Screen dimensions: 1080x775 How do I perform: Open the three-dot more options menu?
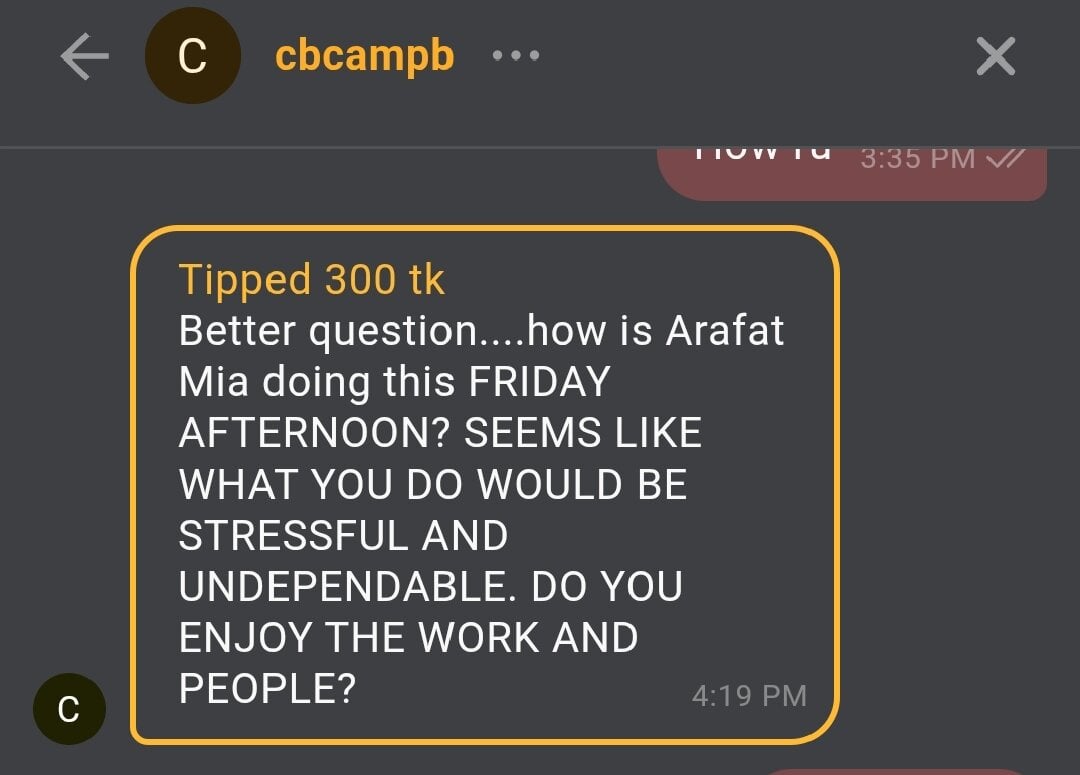[516, 56]
